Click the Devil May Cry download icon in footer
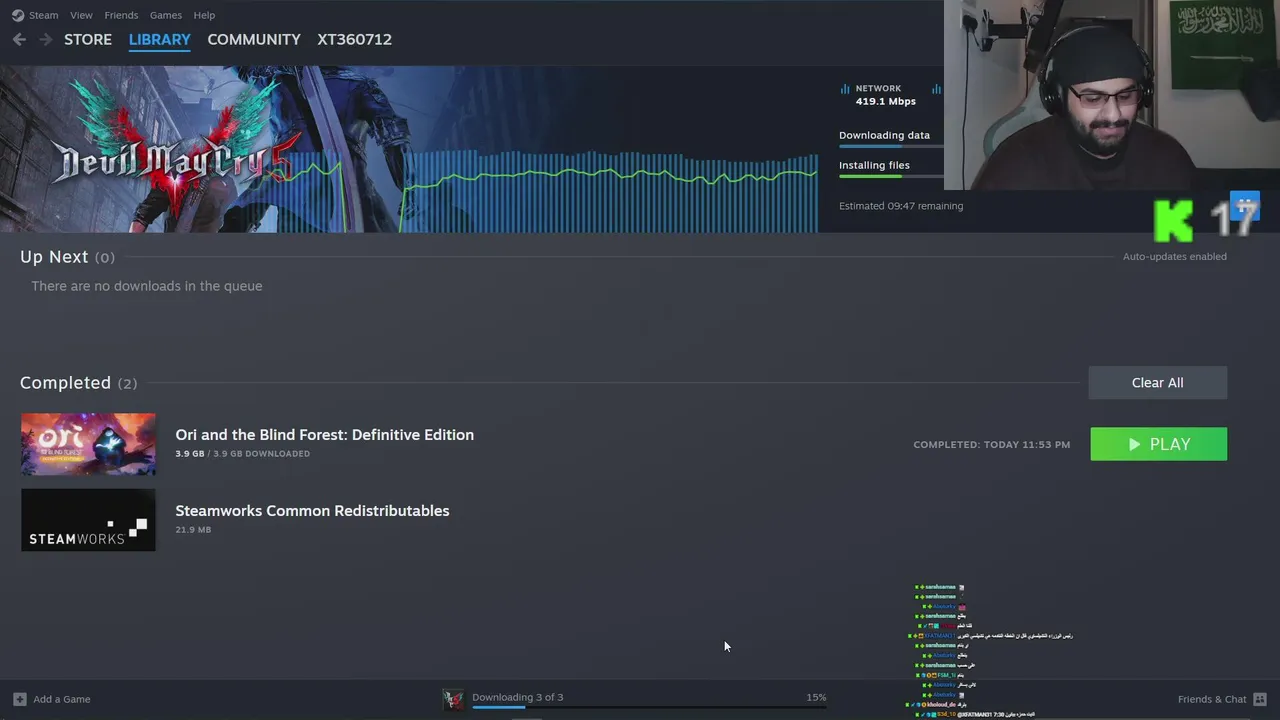The height and width of the screenshot is (720, 1280). (x=453, y=699)
